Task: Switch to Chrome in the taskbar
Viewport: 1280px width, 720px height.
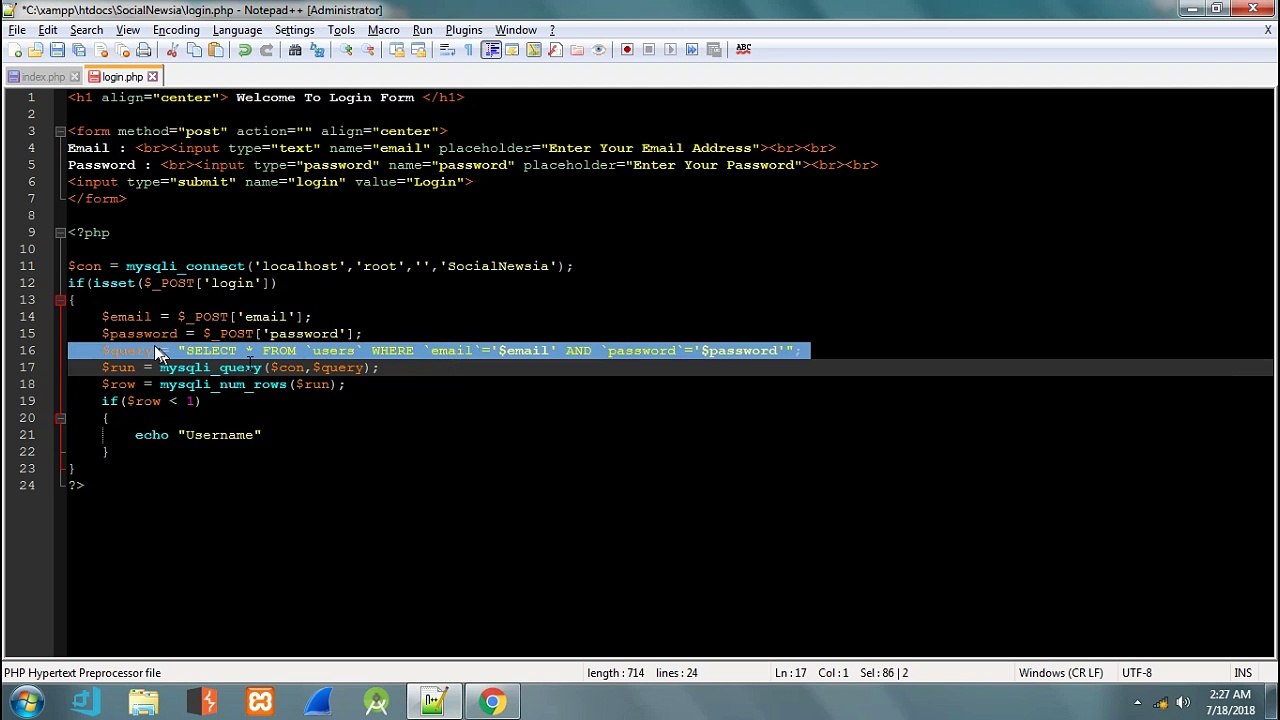Action: point(491,702)
